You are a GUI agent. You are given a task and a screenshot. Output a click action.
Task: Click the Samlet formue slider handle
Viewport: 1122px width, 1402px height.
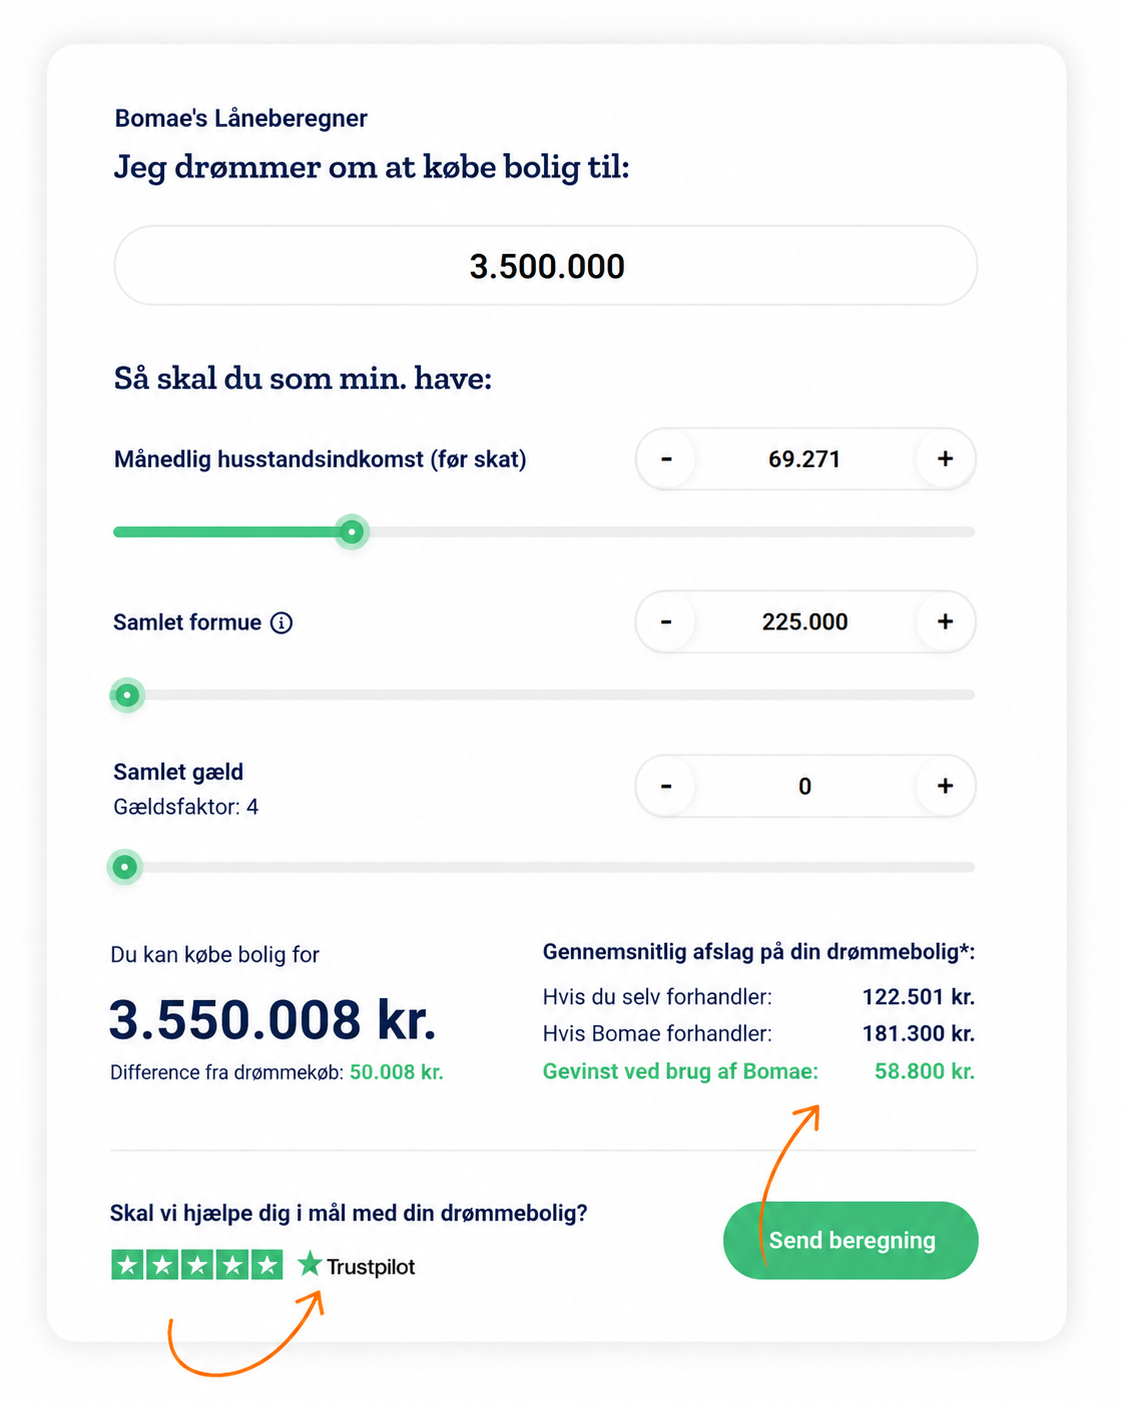point(127,695)
